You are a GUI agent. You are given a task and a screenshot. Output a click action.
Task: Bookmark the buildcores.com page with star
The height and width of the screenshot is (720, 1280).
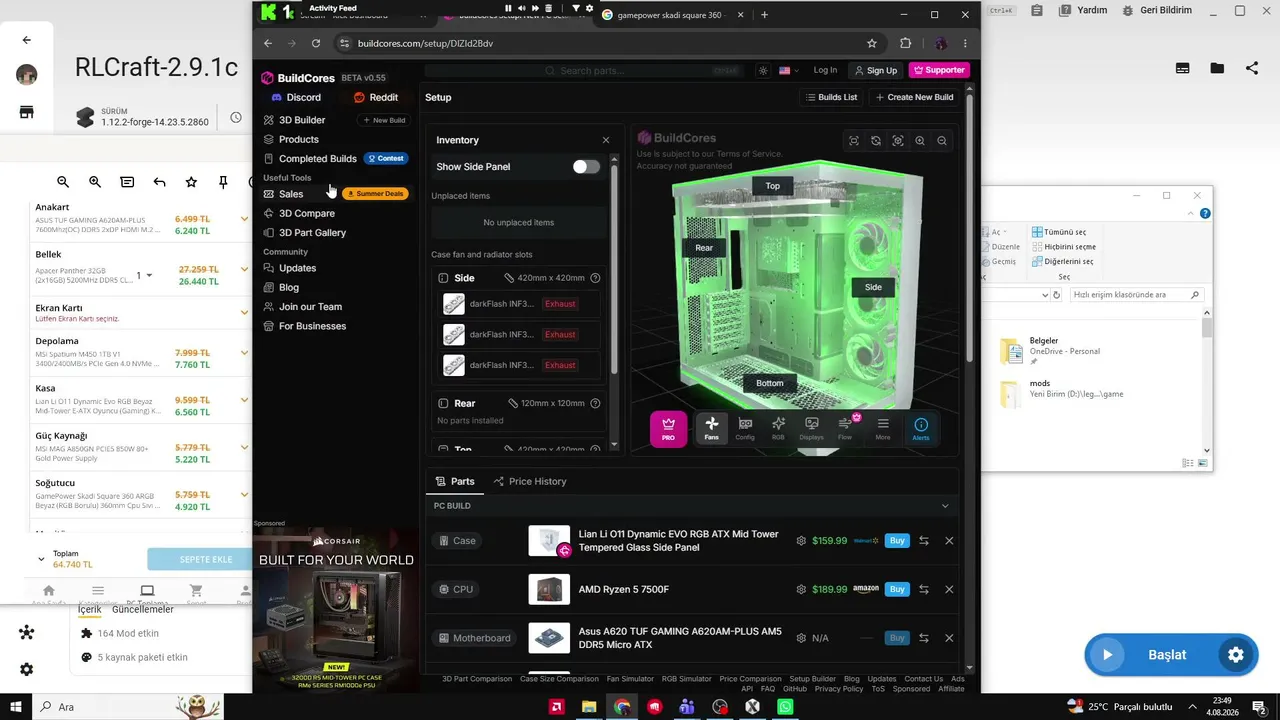click(872, 43)
